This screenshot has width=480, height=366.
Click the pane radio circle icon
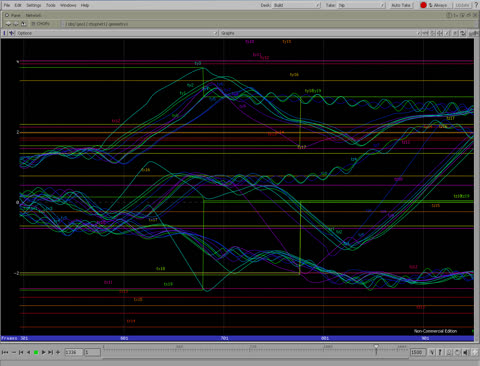coord(6,15)
